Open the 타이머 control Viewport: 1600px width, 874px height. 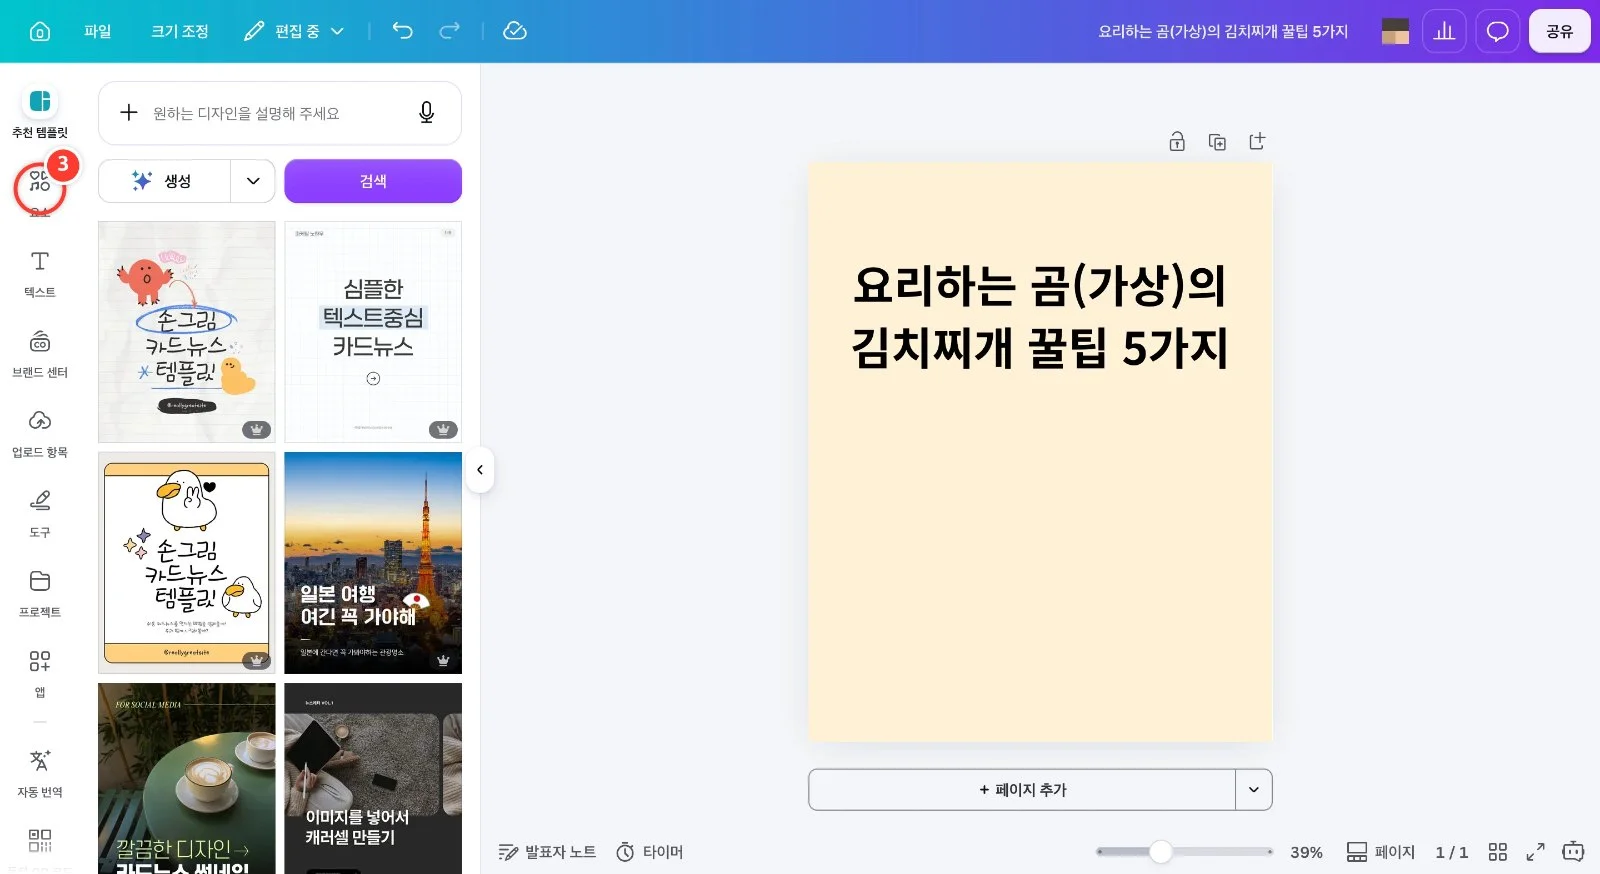pos(650,852)
